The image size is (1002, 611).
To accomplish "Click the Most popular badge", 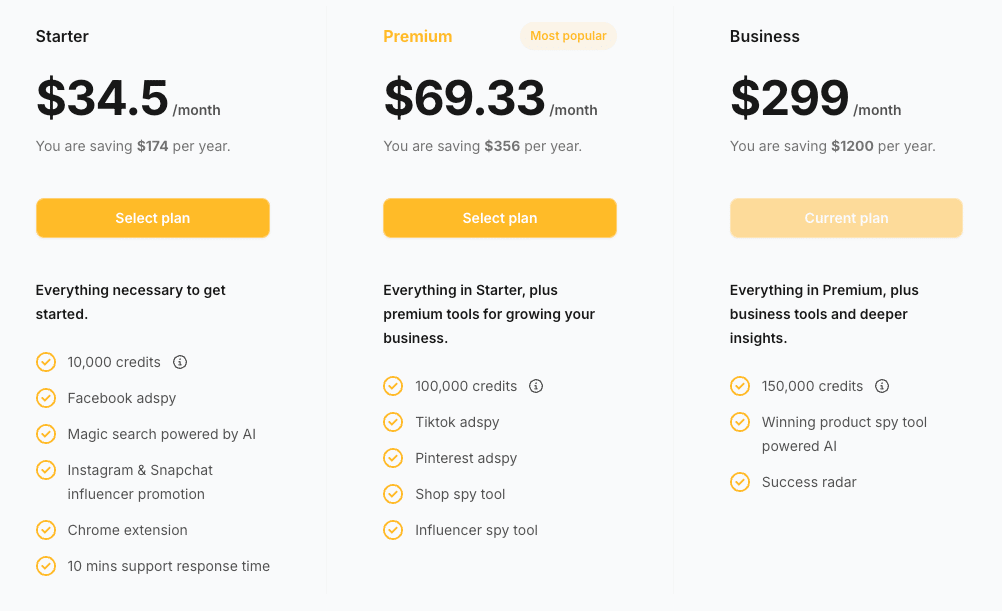I will 568,36.
